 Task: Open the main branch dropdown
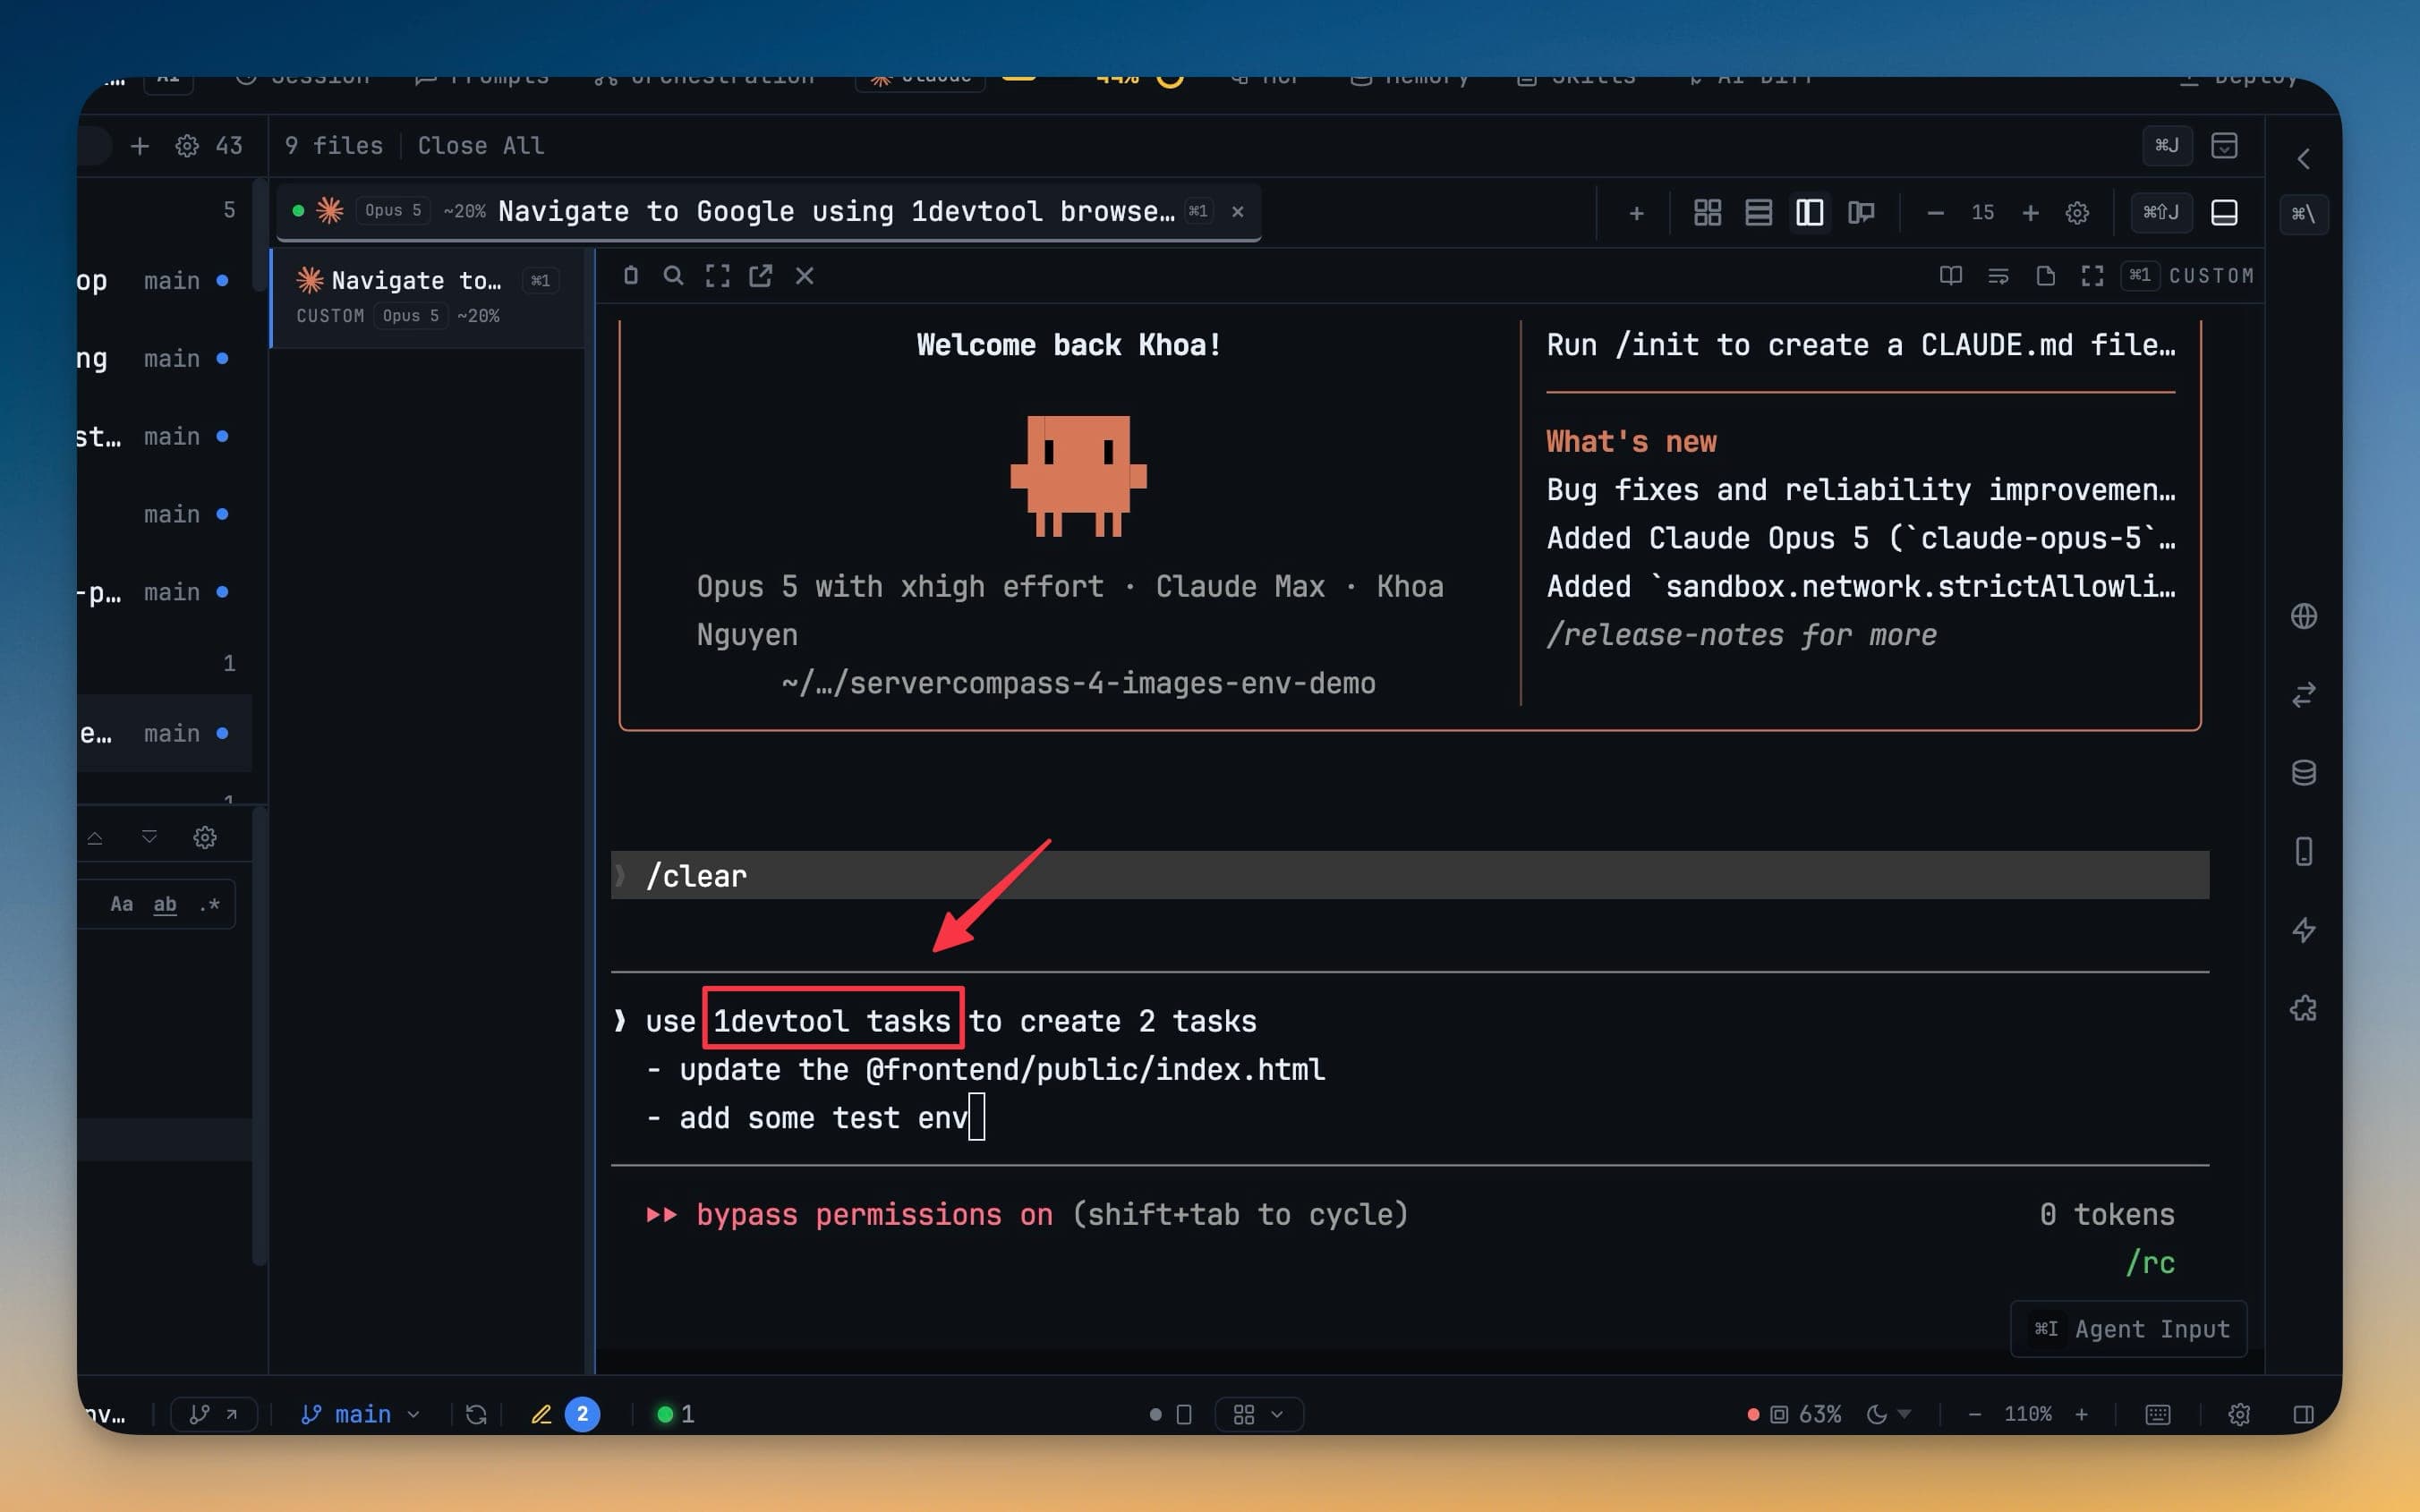tap(360, 1414)
